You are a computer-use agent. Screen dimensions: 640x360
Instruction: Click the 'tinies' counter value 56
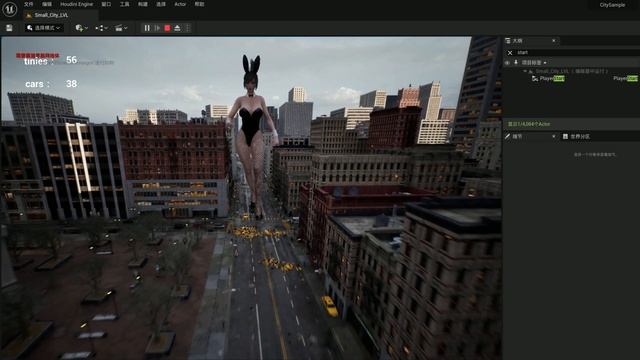point(71,60)
